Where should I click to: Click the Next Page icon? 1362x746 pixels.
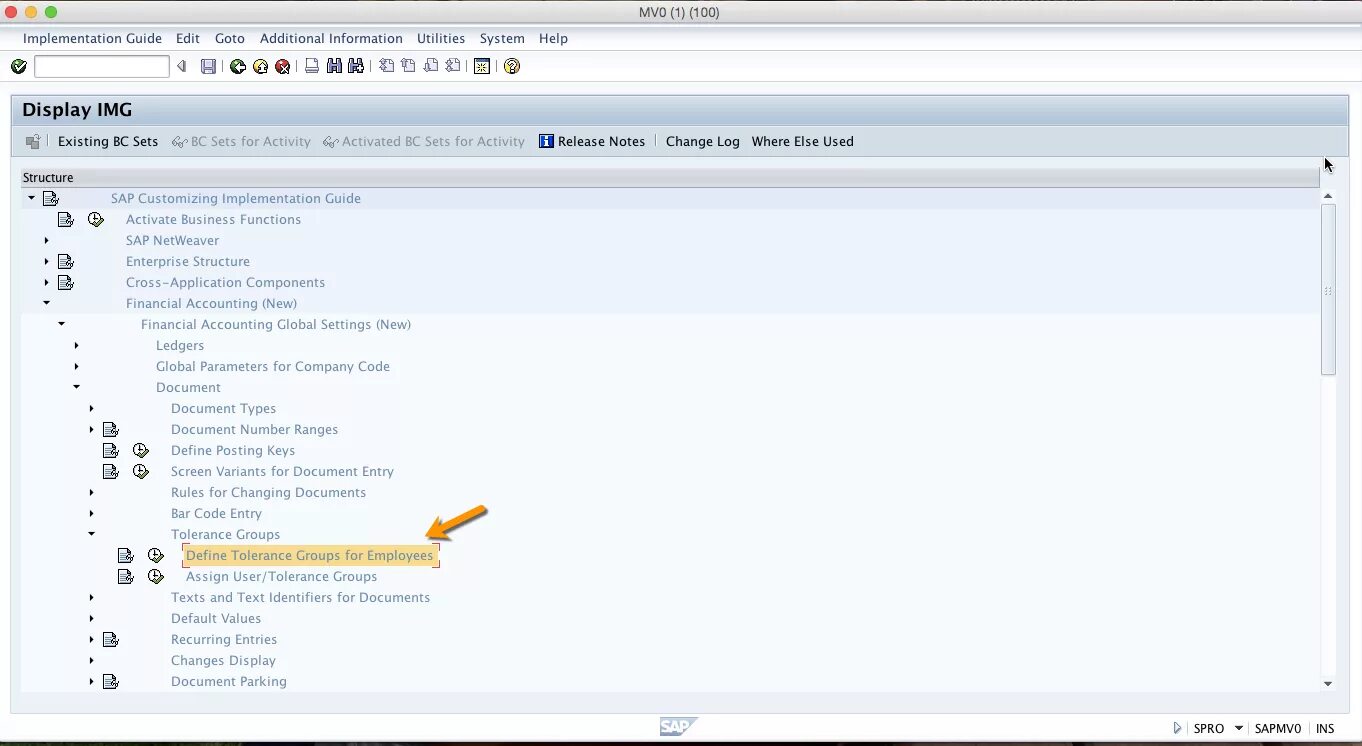[430, 67]
